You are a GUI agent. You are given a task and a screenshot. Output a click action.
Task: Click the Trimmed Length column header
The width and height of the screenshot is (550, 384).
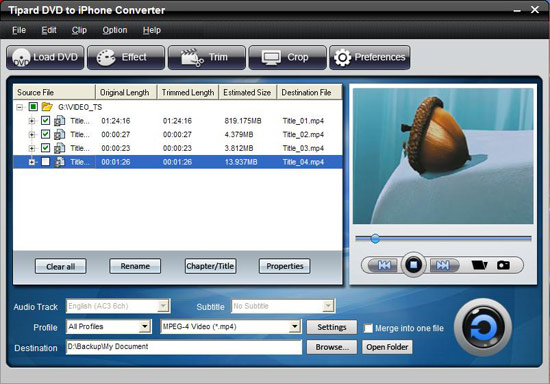(x=188, y=92)
